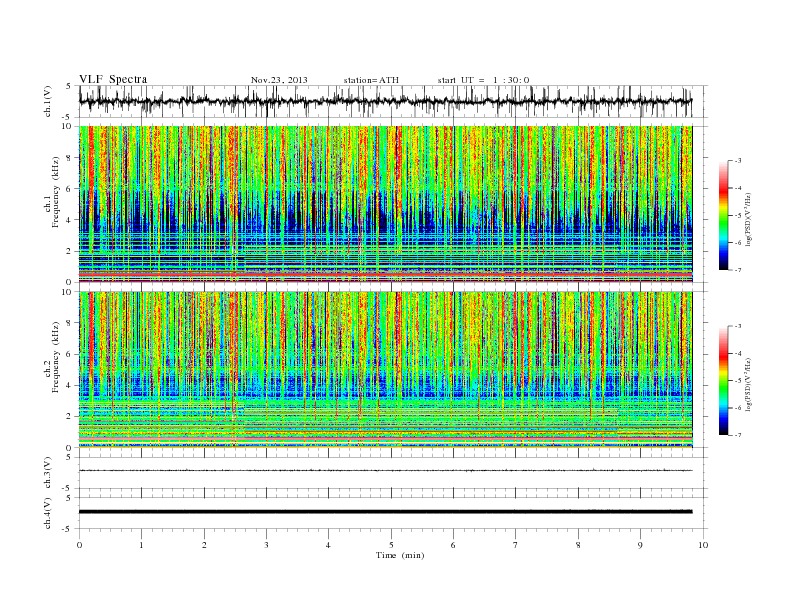The height and width of the screenshot is (612, 792).
Task: Click the "7" tick on the time axis
Action: [516, 545]
